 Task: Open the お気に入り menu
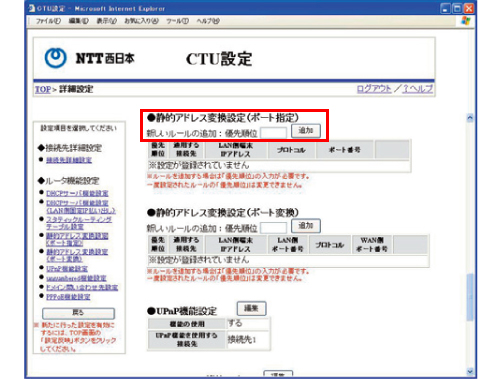point(141,21)
